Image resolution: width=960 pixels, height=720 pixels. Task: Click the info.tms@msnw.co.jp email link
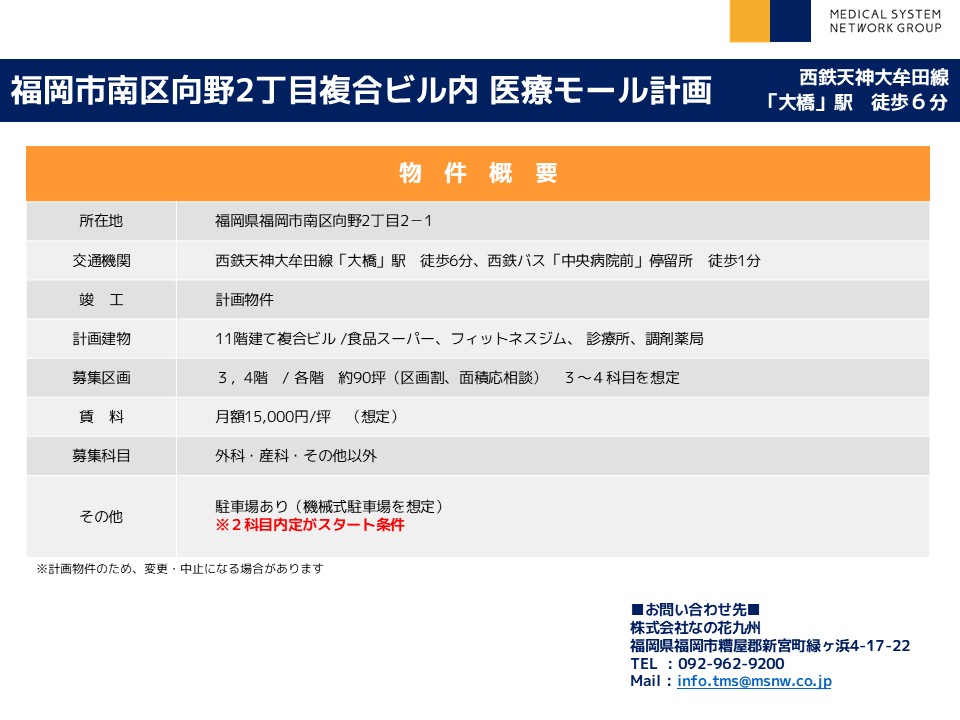(754, 681)
